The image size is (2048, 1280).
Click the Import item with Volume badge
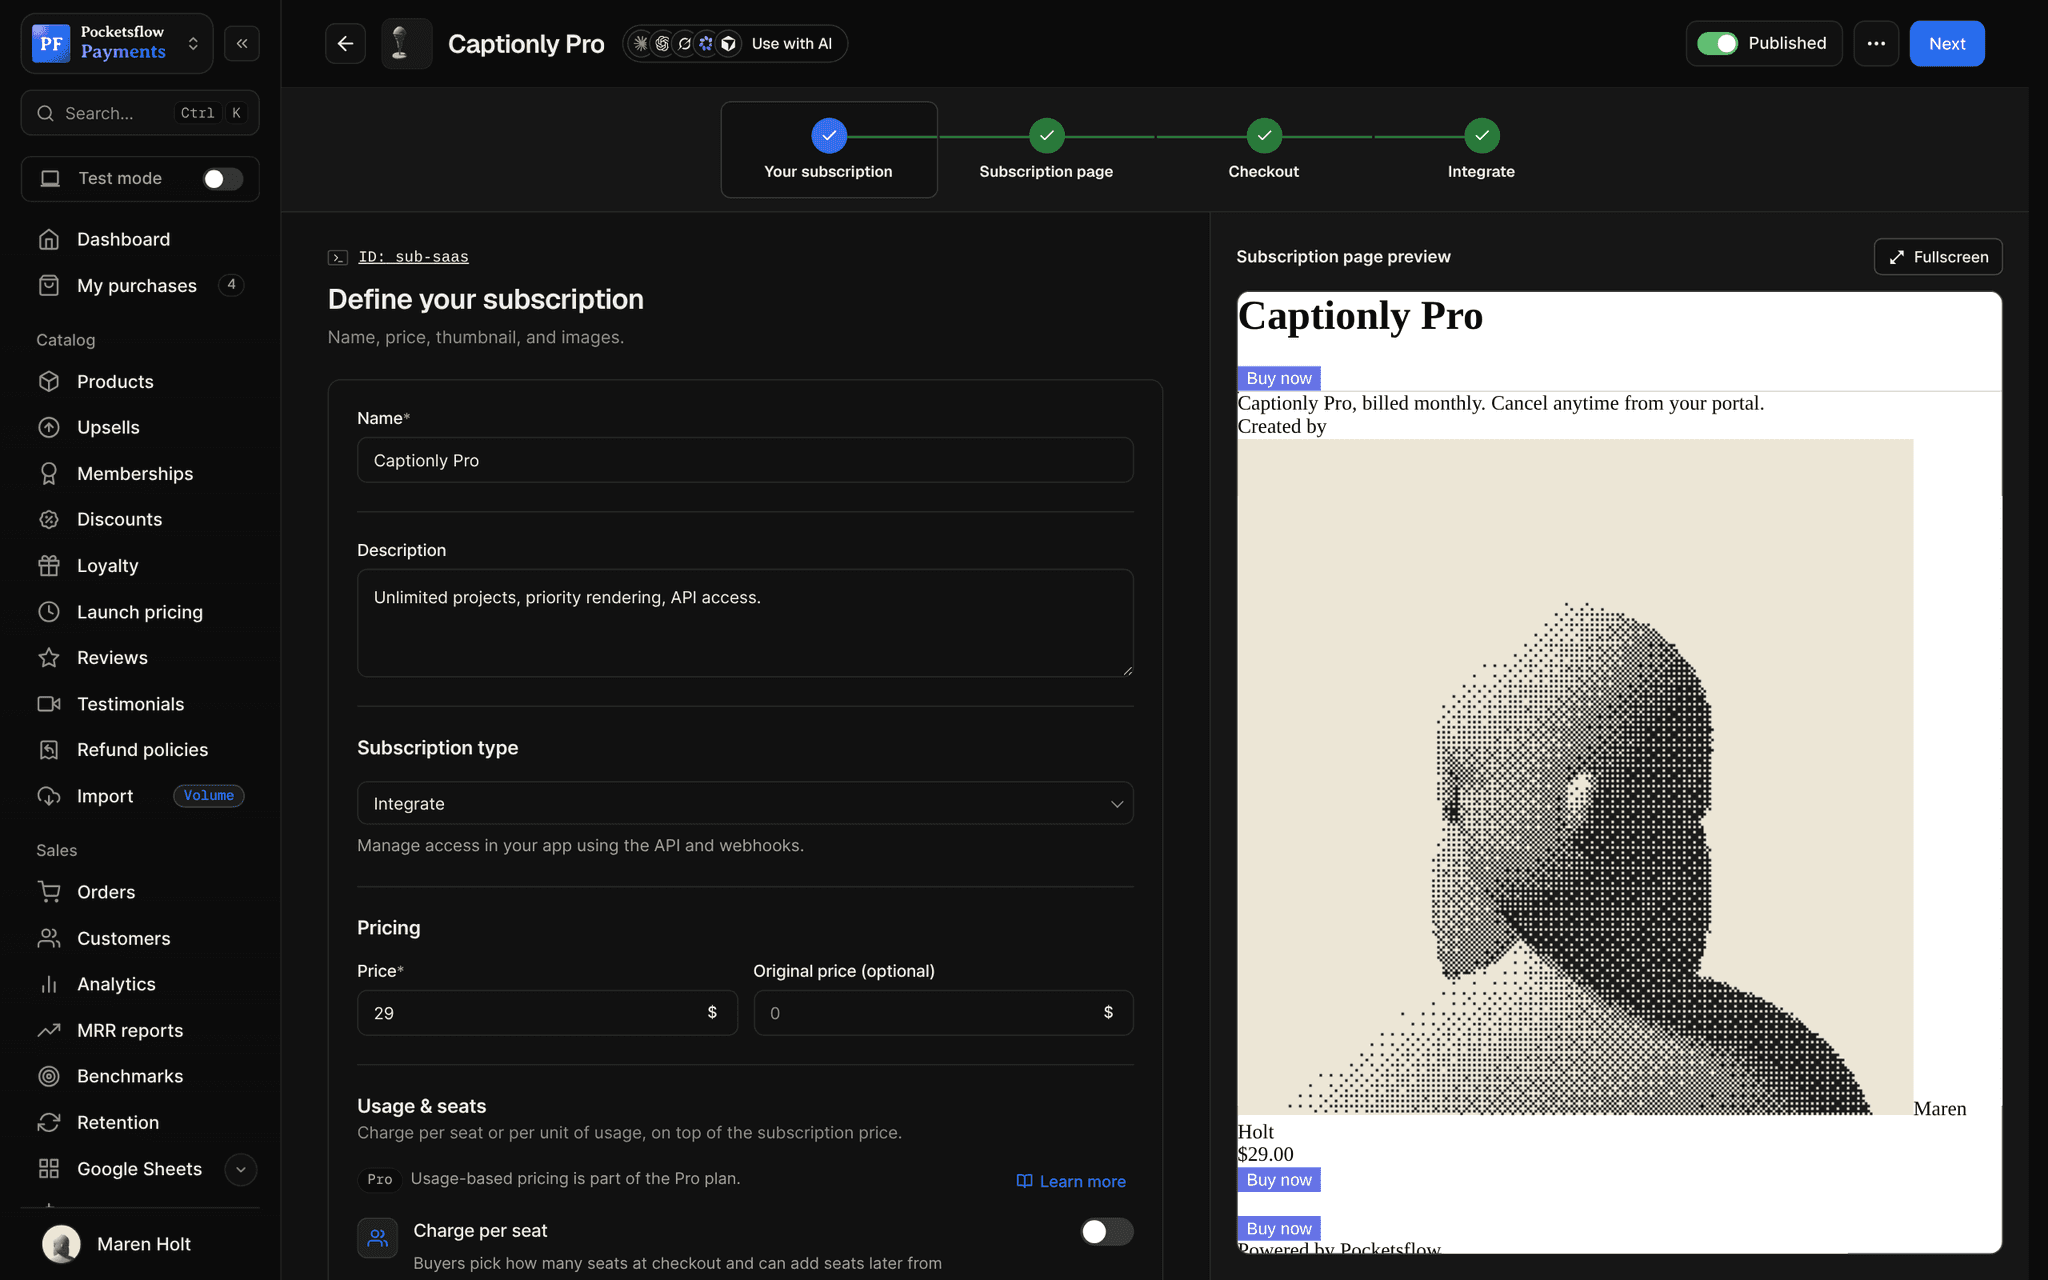(140, 796)
